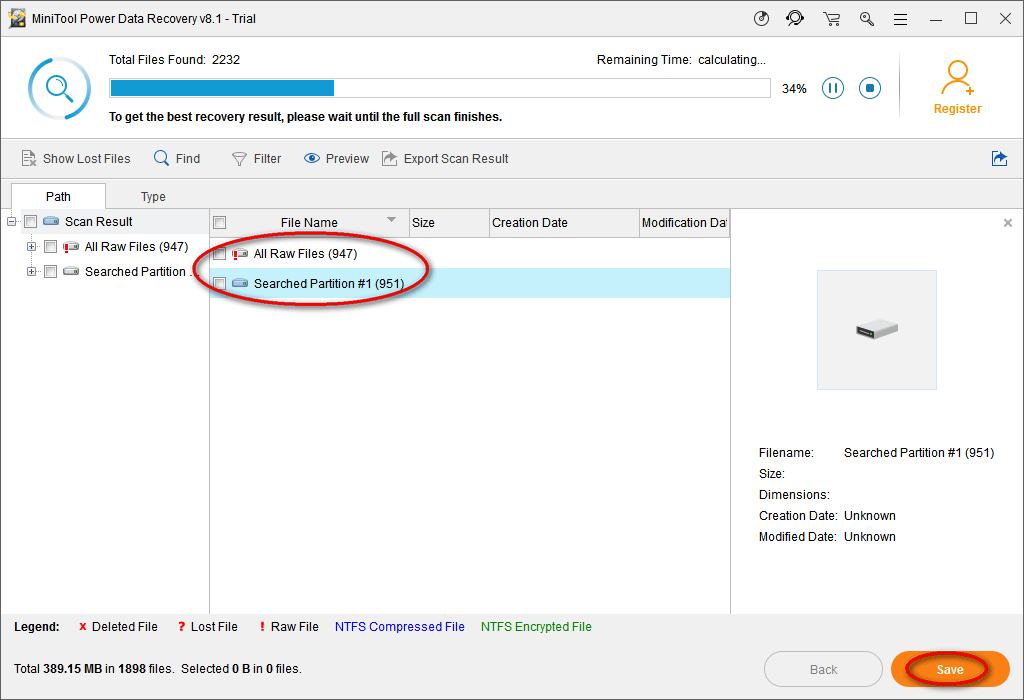Pause the running scan
Image resolution: width=1024 pixels, height=700 pixels.
(832, 88)
